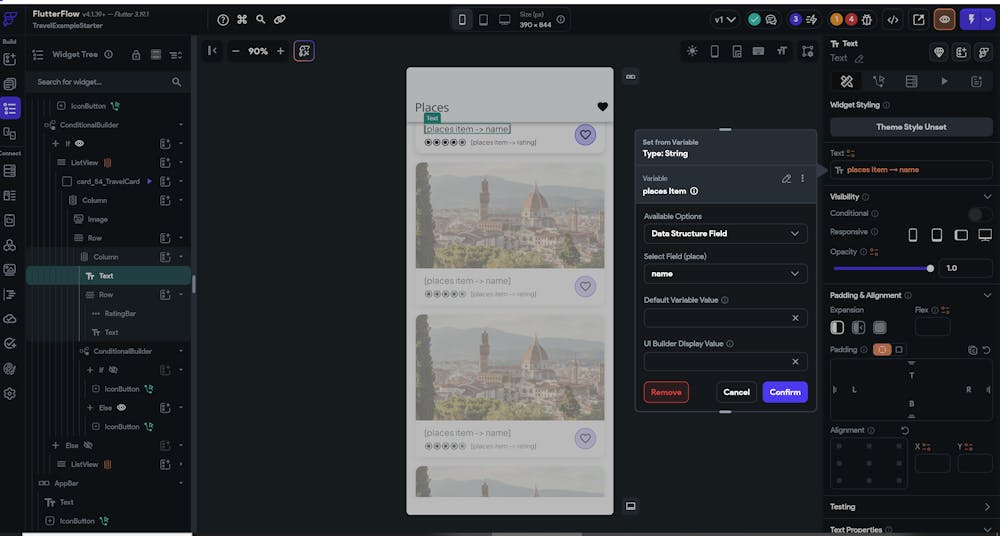Click the red Remove button
Viewport: 1000px width, 536px height.
coord(666,392)
